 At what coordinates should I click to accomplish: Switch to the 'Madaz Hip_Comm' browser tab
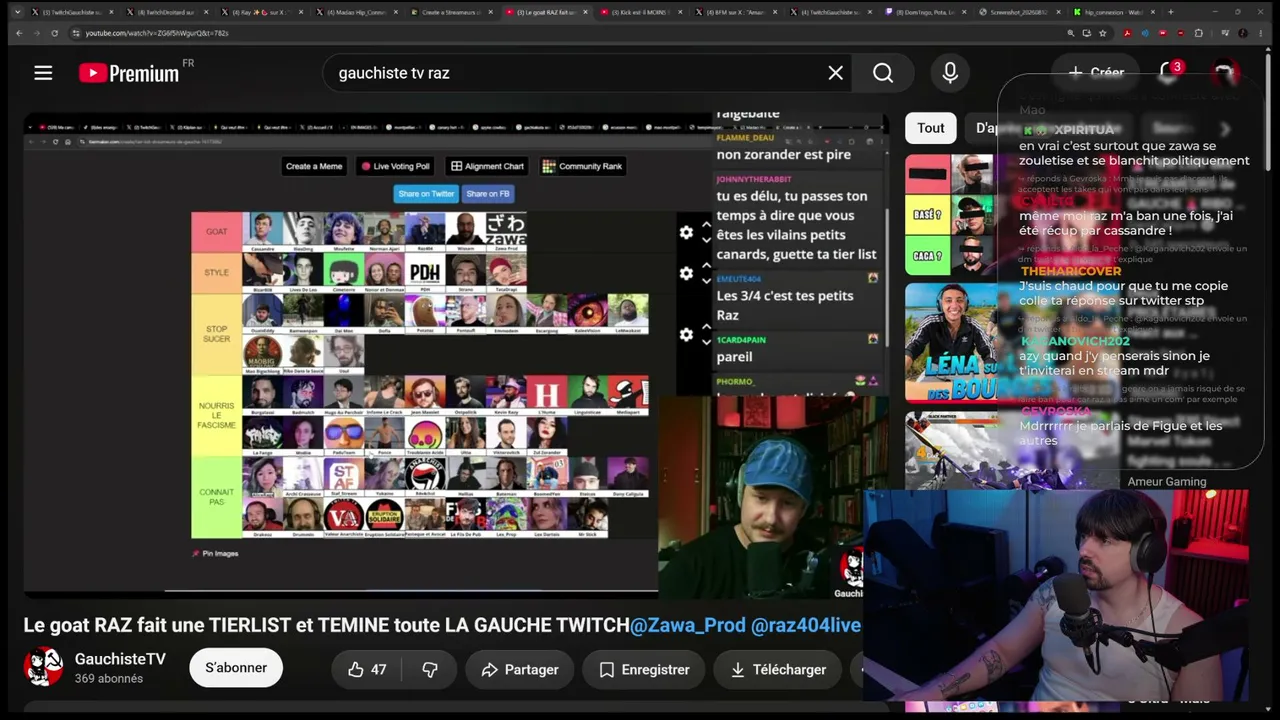tap(357, 12)
